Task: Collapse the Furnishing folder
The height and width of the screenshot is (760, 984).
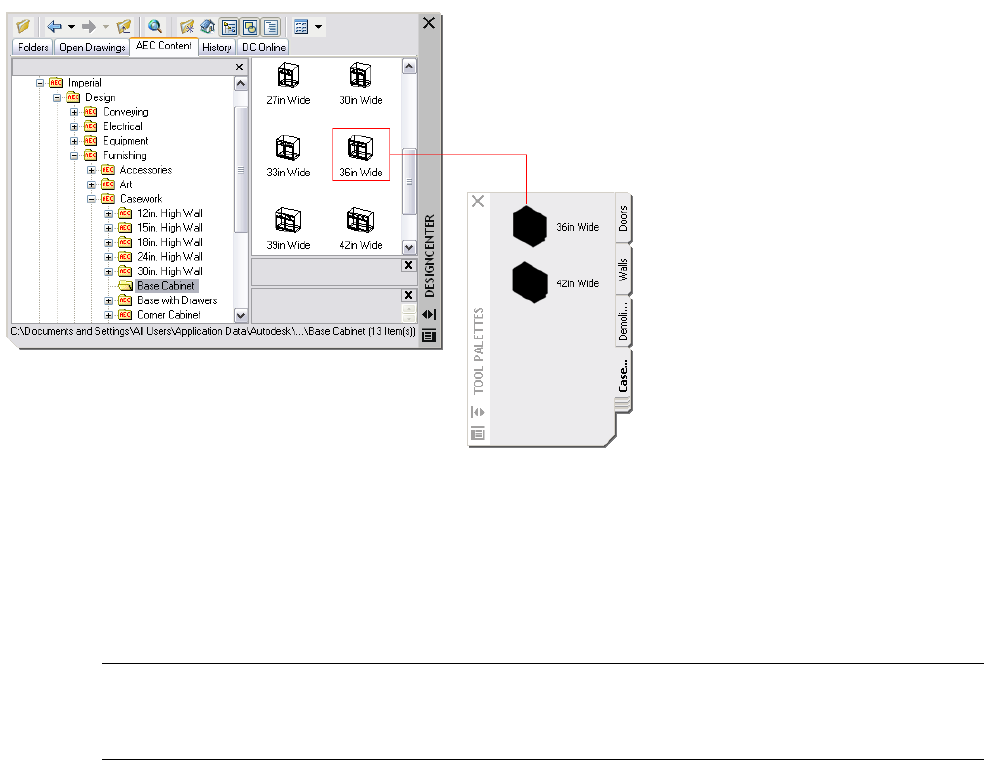Action: 74,155
